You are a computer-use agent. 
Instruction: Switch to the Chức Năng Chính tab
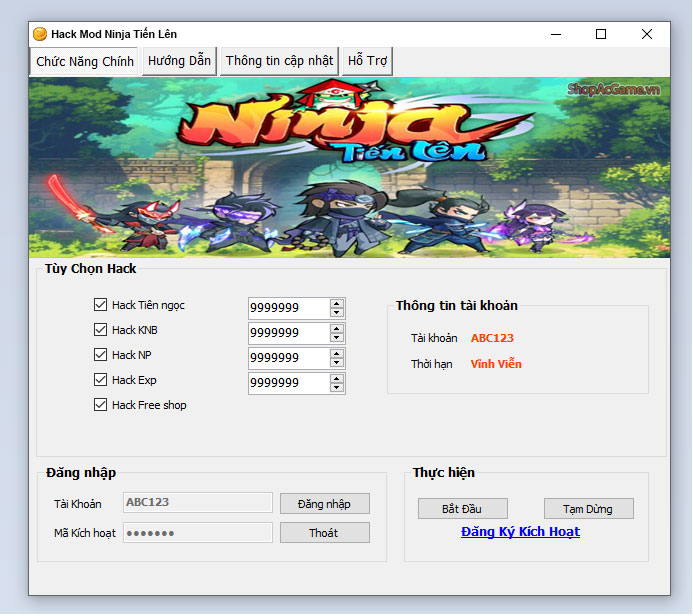point(84,61)
